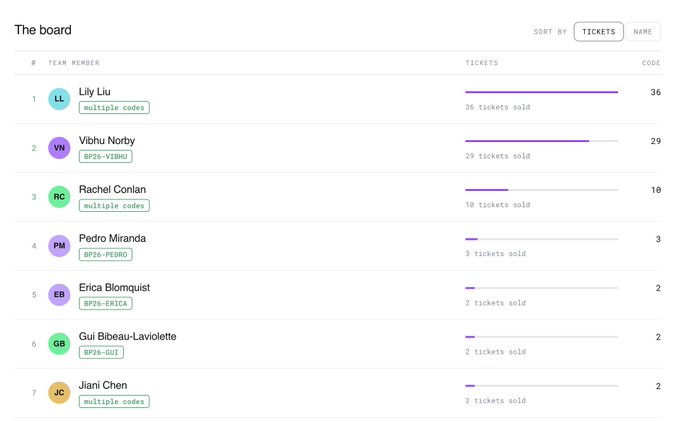Click Vibhu Norby's VN avatar
The width and height of the screenshot is (680, 421).
pyautogui.click(x=59, y=148)
